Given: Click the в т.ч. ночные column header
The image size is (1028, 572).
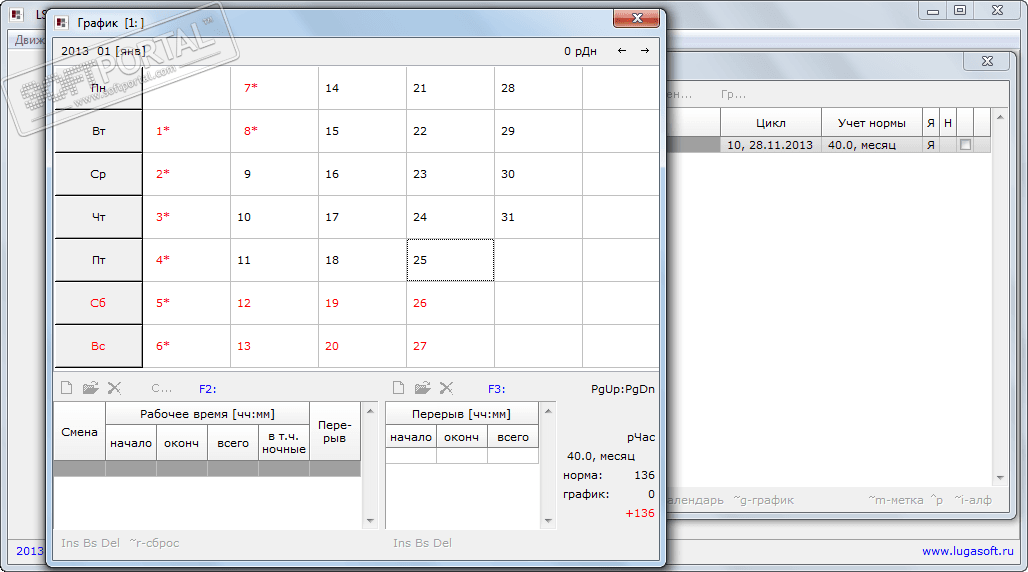Looking at the screenshot, I should [x=283, y=443].
